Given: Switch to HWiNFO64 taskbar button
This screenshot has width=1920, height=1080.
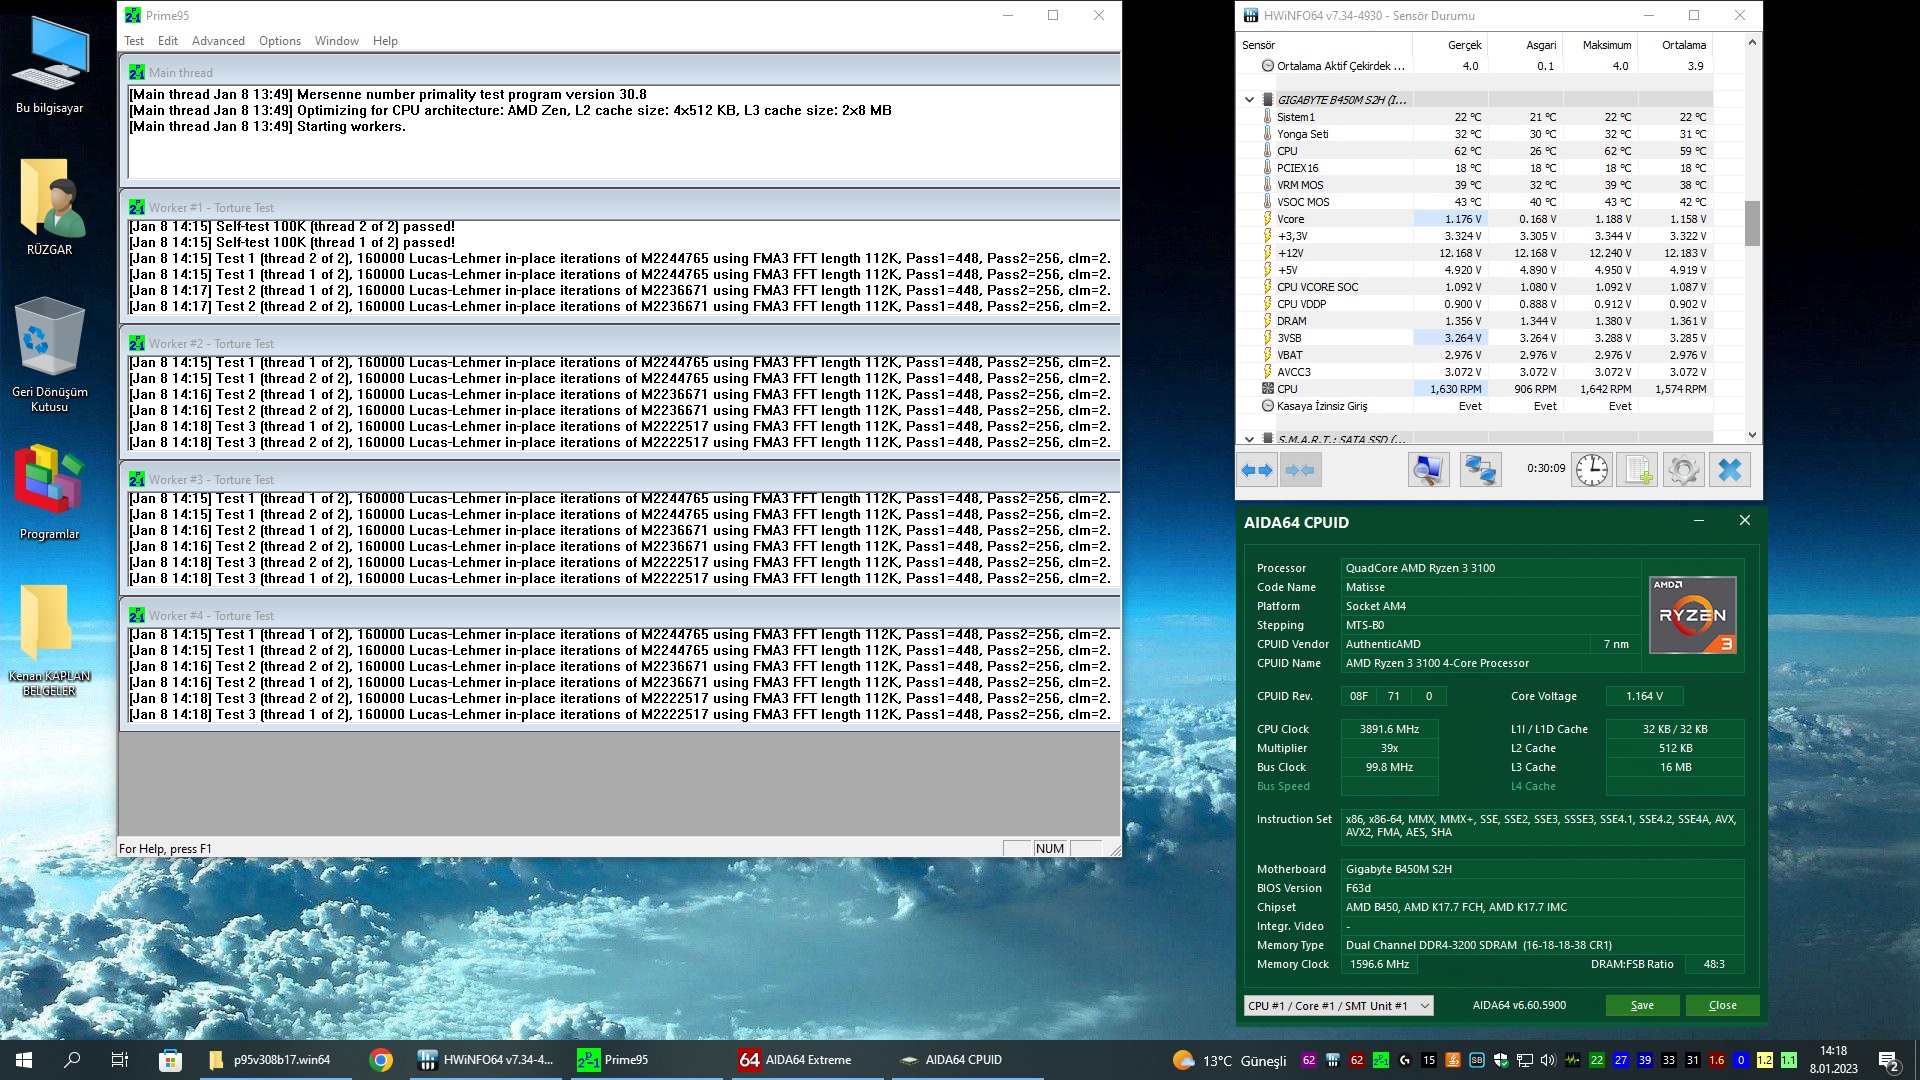Looking at the screenshot, I should click(486, 1060).
